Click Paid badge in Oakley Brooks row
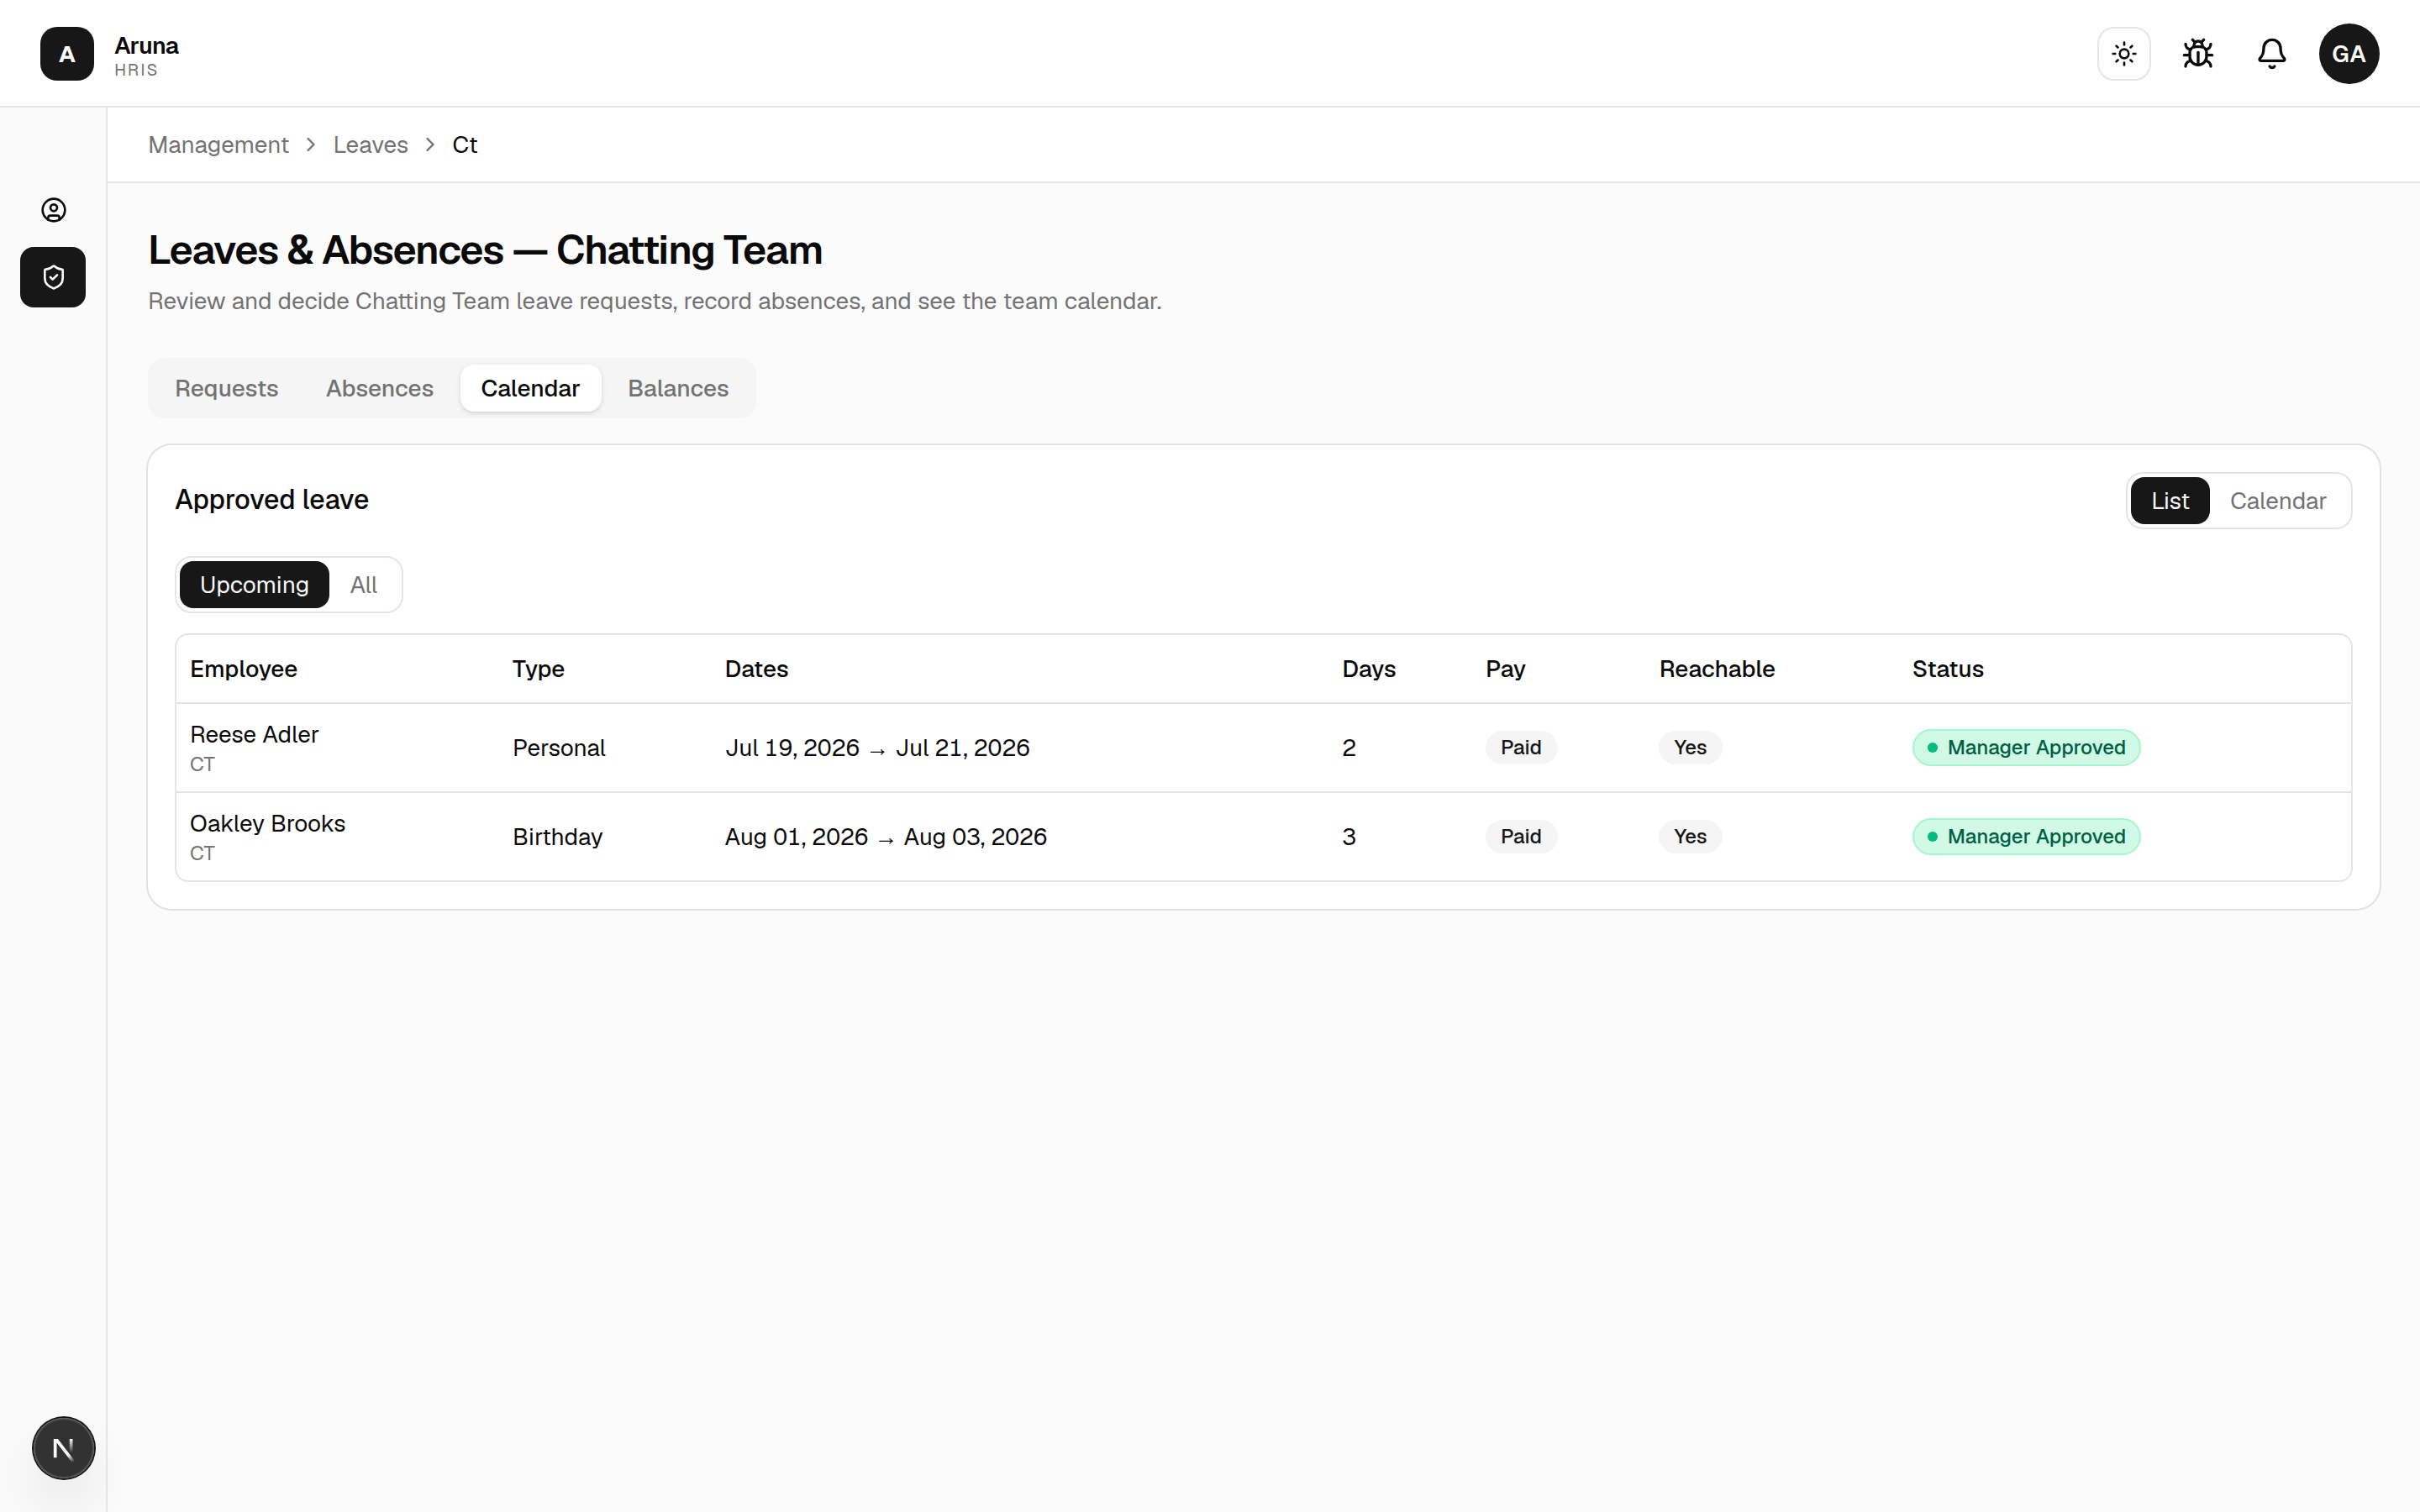Image resolution: width=2420 pixels, height=1512 pixels. pos(1520,837)
